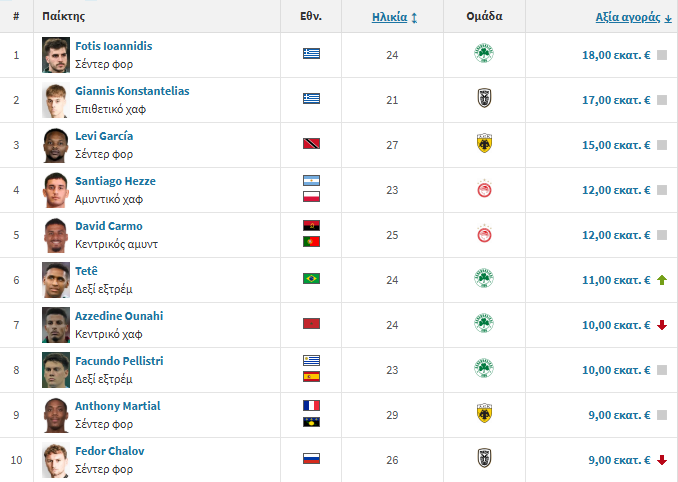Click PAOK crest next to Giannis Konstantelias
Image resolution: width=678 pixels, height=482 pixels.
click(484, 99)
